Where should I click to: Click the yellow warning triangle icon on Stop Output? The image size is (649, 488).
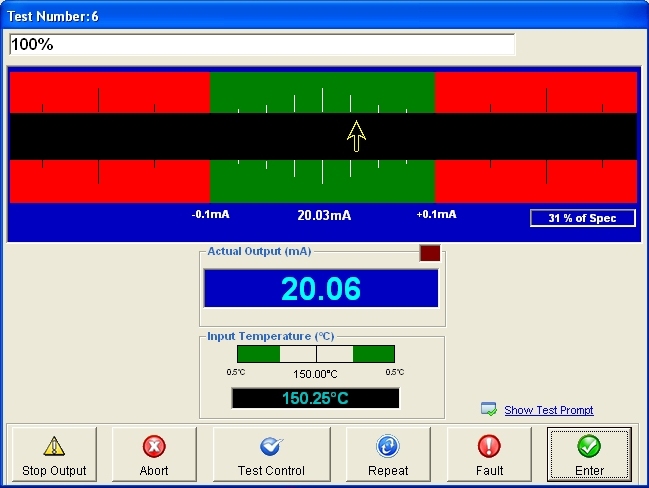coord(53,446)
